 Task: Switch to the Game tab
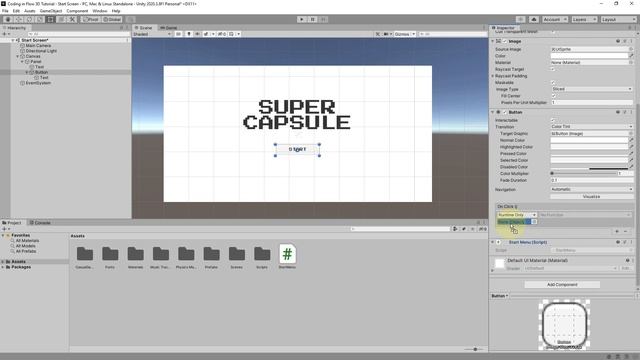(169, 28)
